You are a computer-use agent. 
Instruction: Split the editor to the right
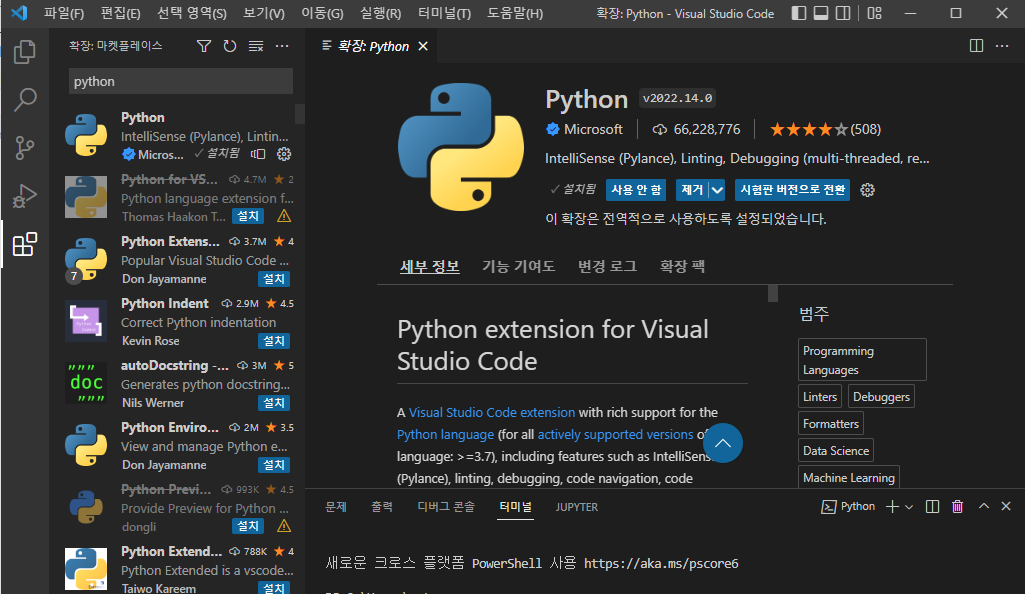[976, 46]
